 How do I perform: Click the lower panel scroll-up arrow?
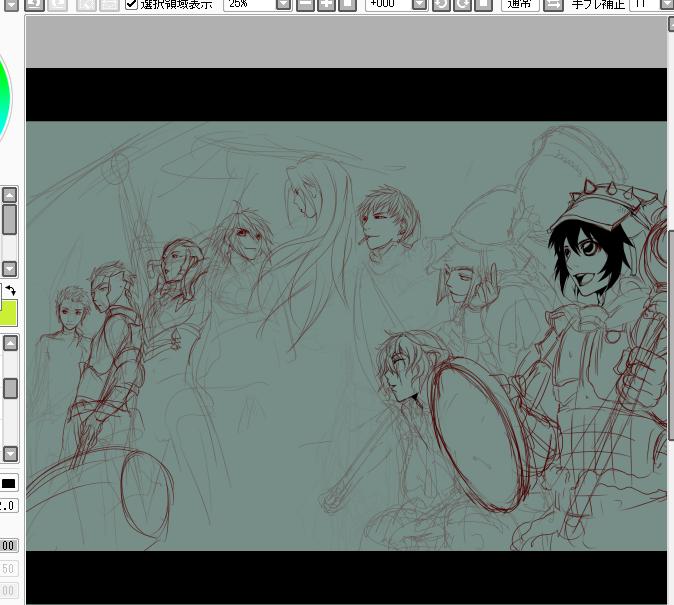(x=10, y=343)
